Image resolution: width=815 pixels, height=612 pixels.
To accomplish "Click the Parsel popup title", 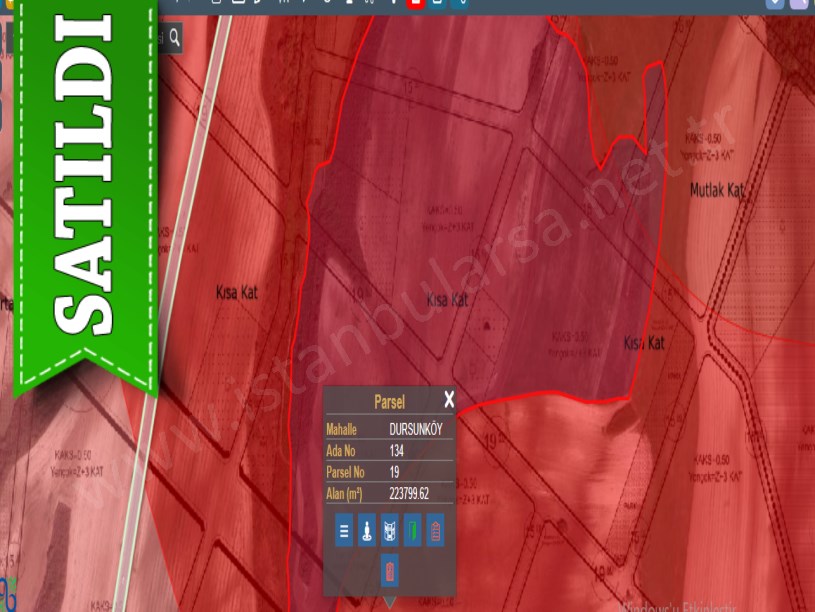I will coord(389,402).
